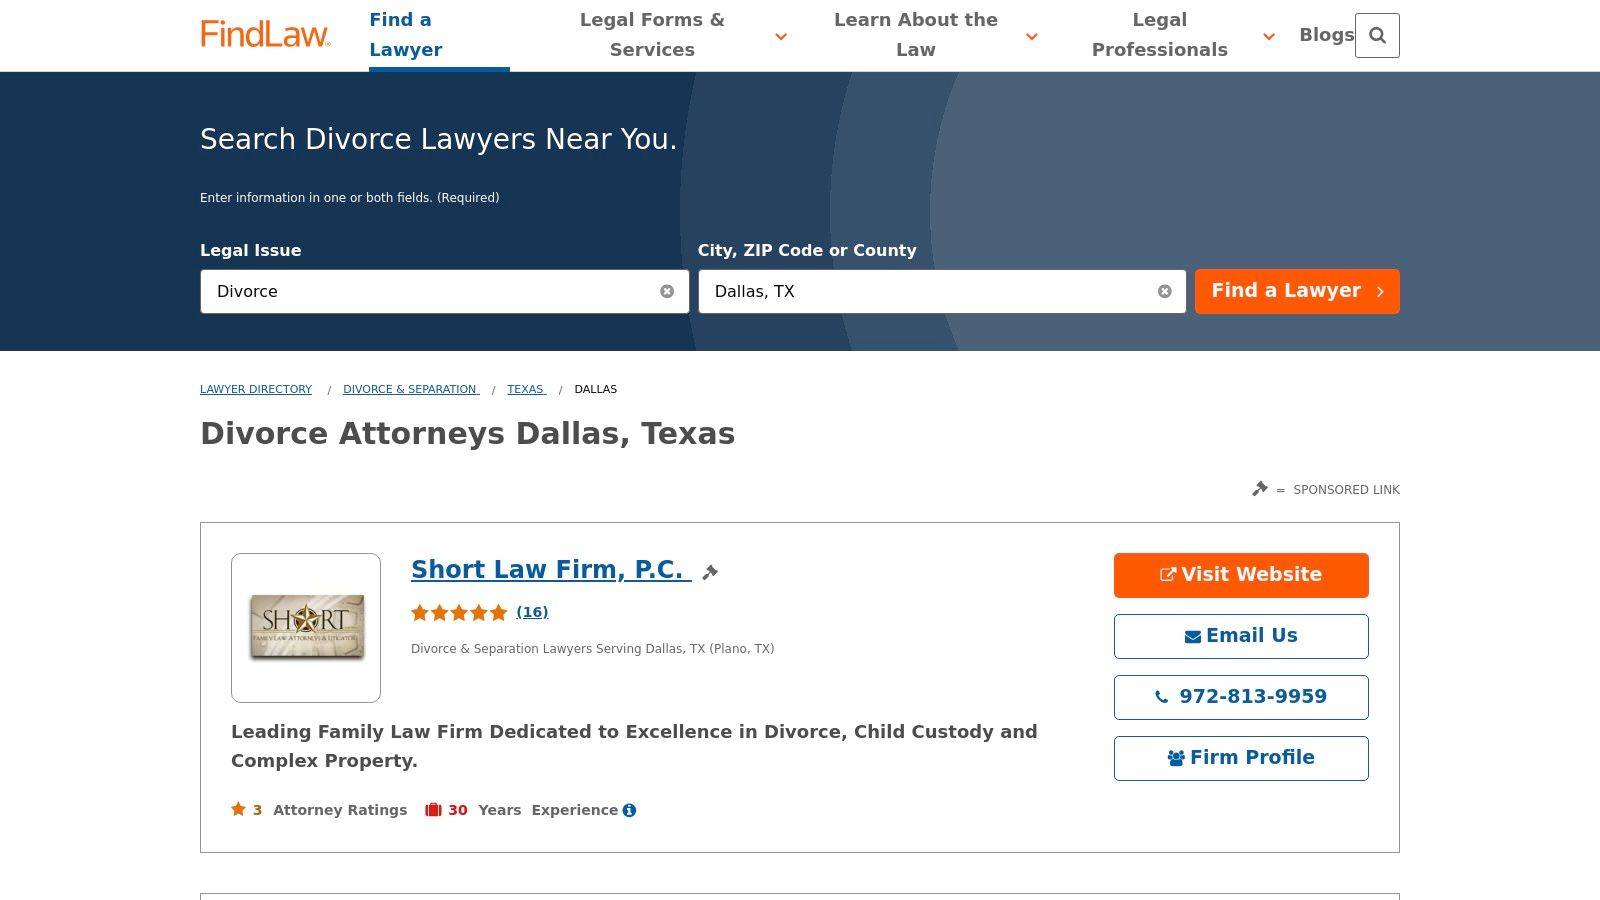Click the info icon beside Experience
This screenshot has height=900, width=1600.
click(629, 810)
